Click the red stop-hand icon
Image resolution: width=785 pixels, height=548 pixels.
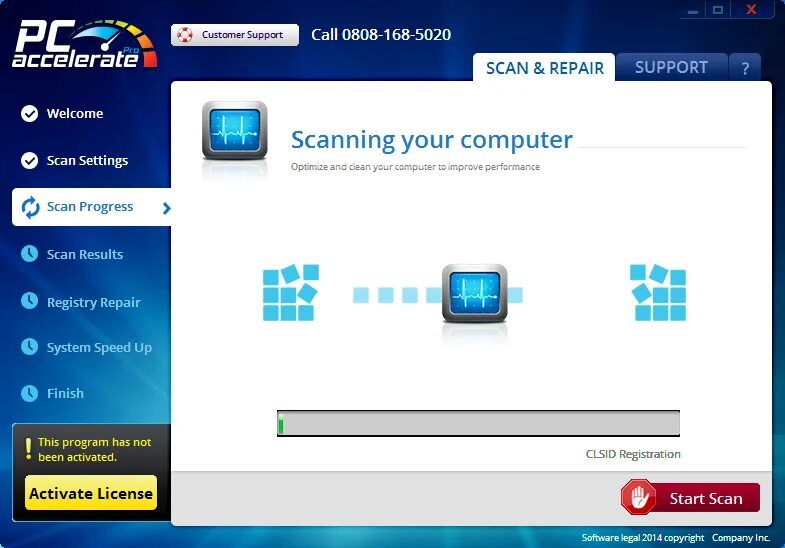pos(638,497)
